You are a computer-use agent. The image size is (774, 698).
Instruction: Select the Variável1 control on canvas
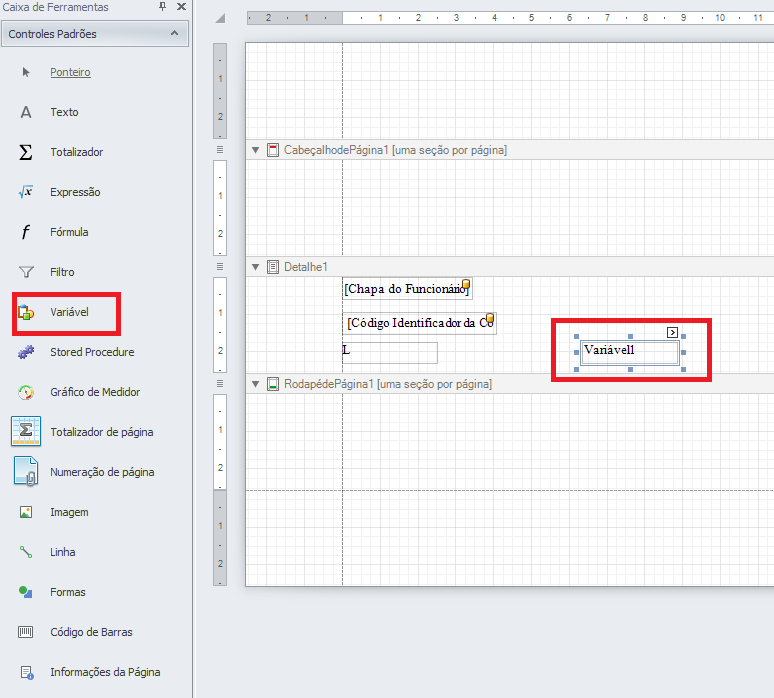[630, 353]
